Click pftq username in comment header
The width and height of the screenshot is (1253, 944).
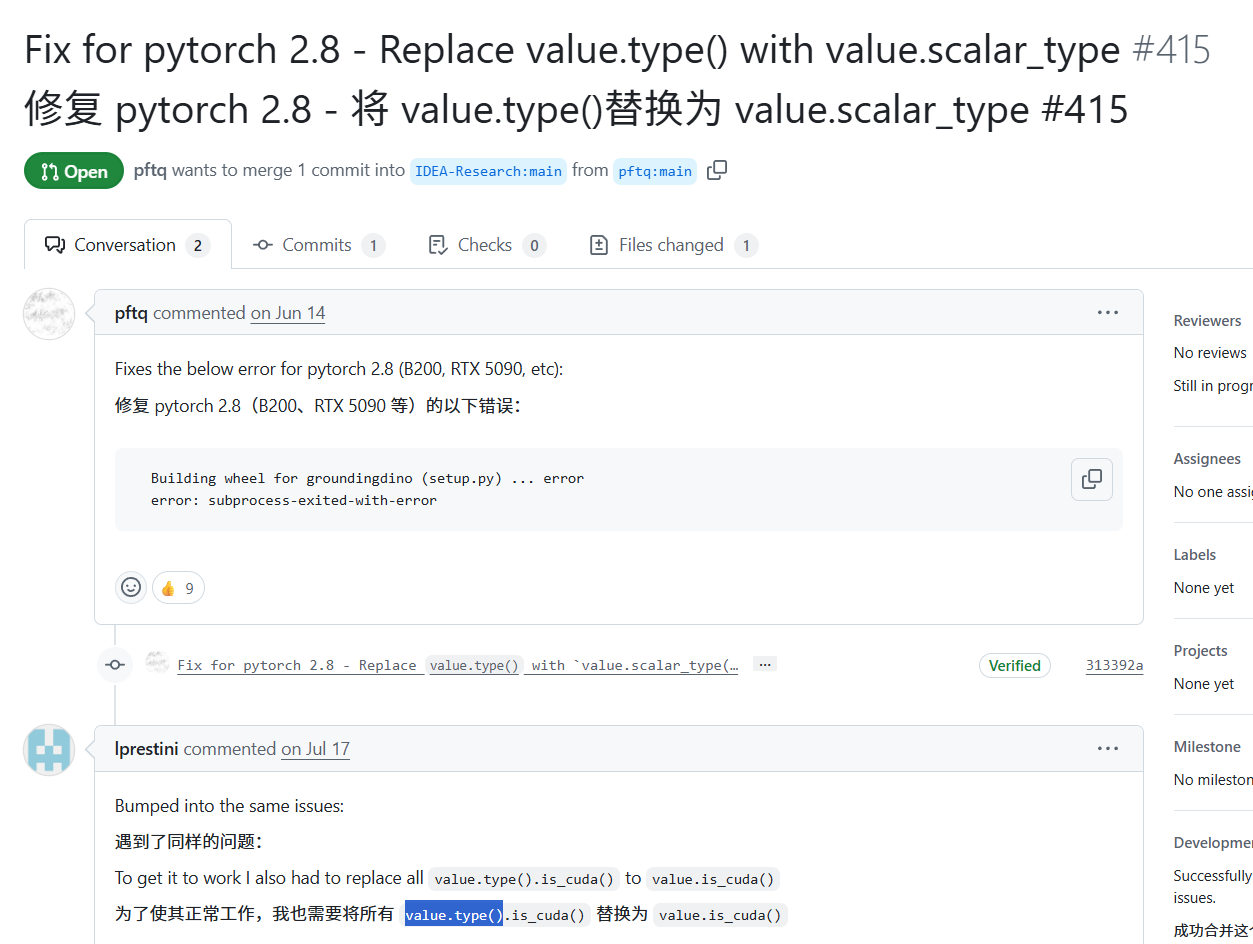click(x=131, y=313)
